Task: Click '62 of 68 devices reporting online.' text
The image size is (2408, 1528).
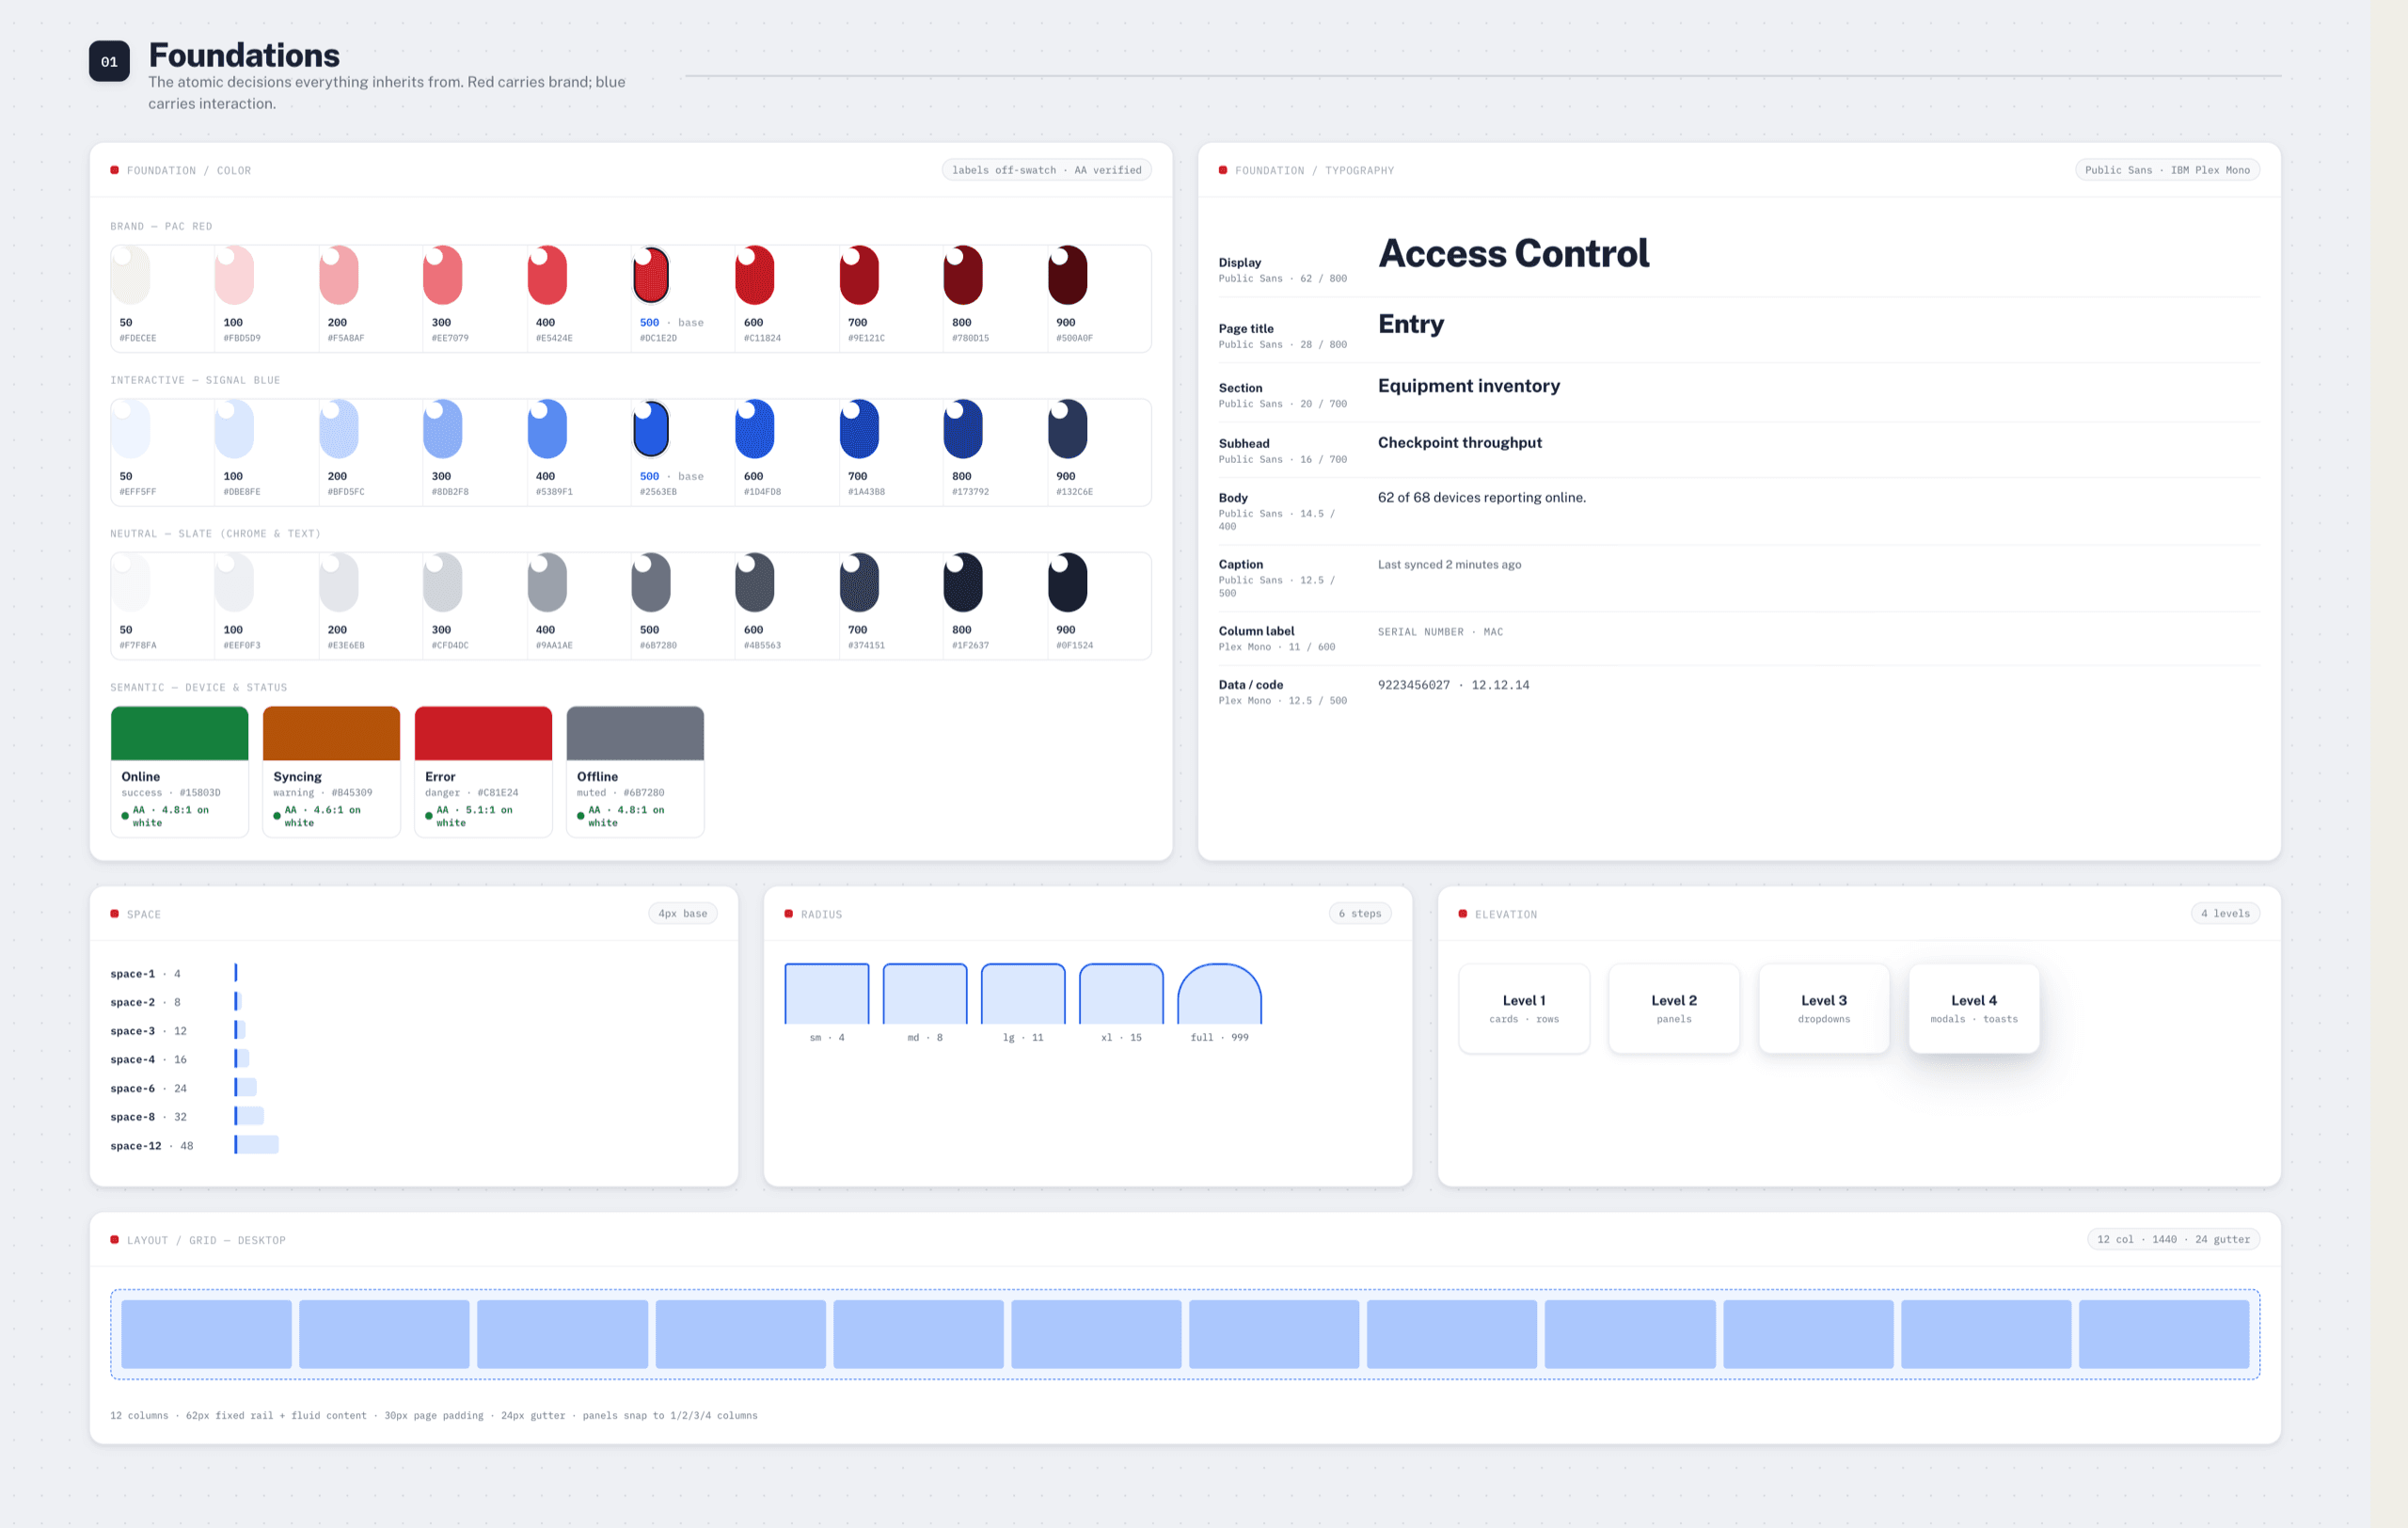Action: 1481,497
